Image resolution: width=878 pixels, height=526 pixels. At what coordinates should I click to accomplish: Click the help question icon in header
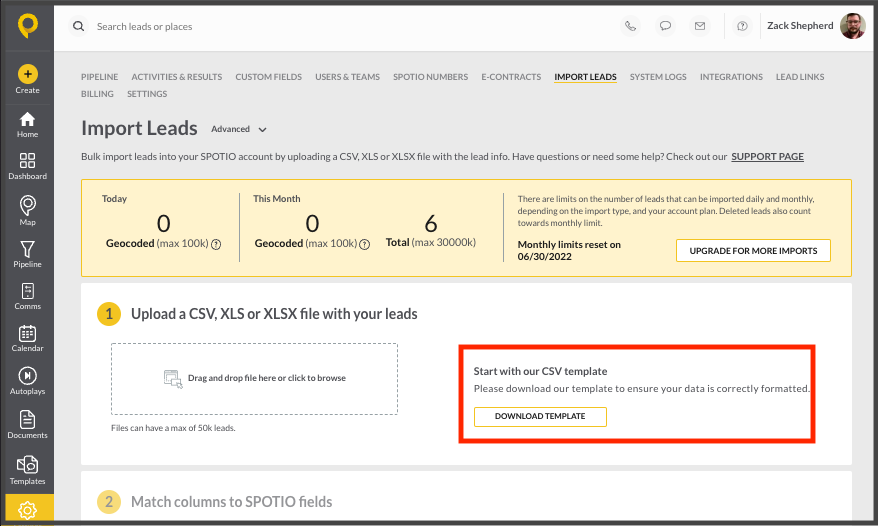tap(742, 26)
